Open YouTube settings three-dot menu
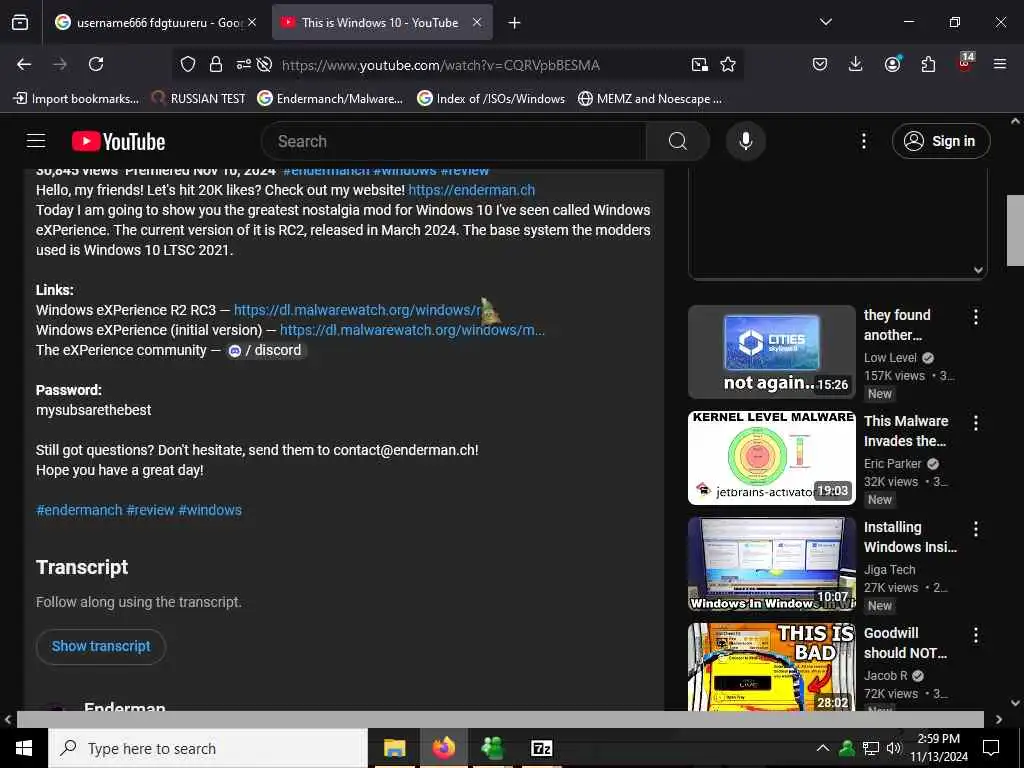Viewport: 1024px width, 768px height. 863,141
